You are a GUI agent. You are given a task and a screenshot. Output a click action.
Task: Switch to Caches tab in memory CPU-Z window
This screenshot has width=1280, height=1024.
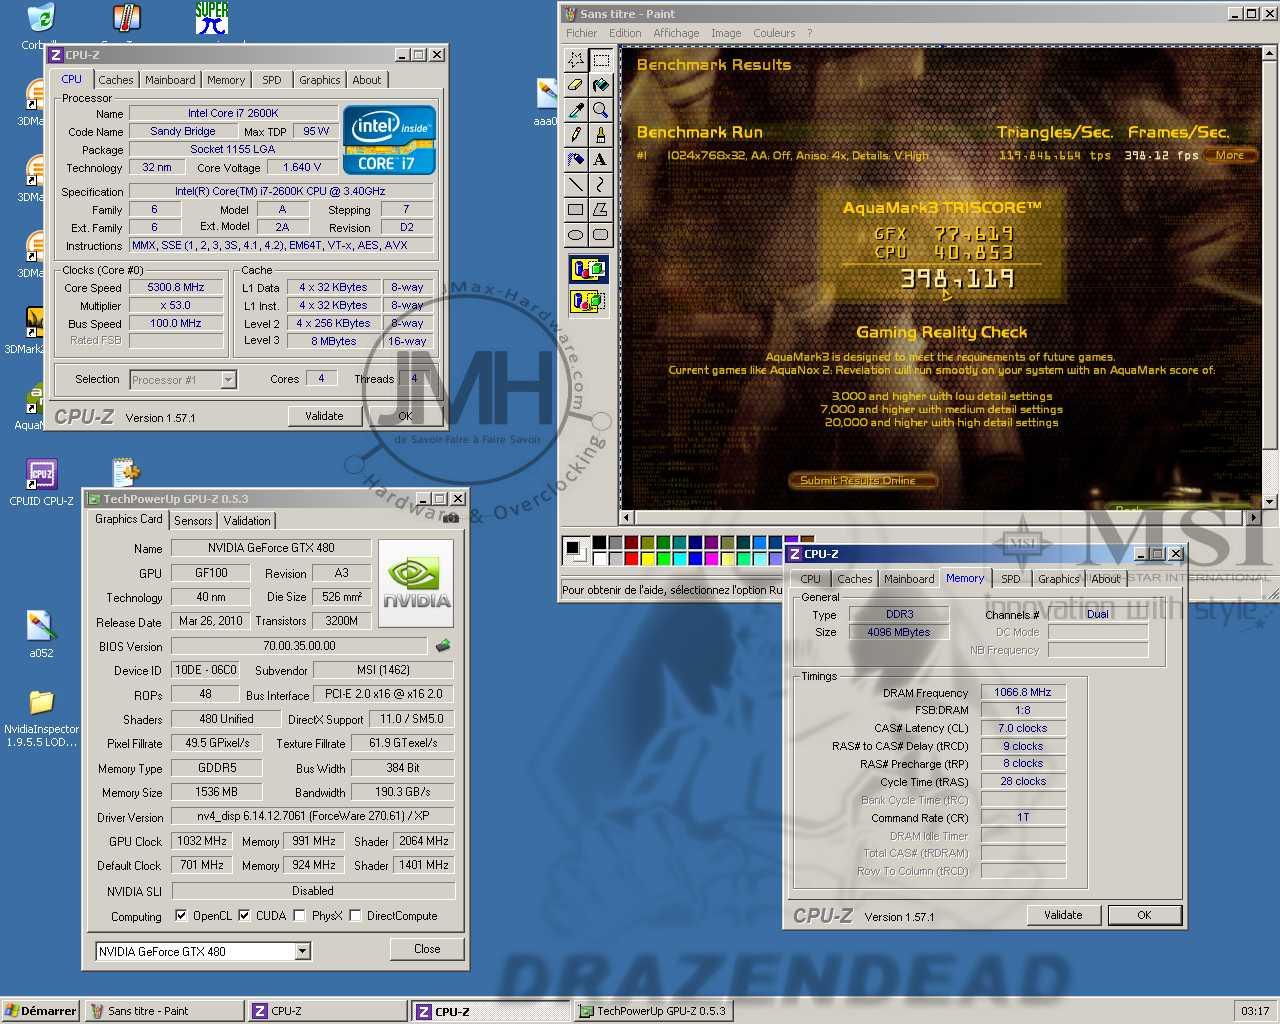[x=854, y=579]
